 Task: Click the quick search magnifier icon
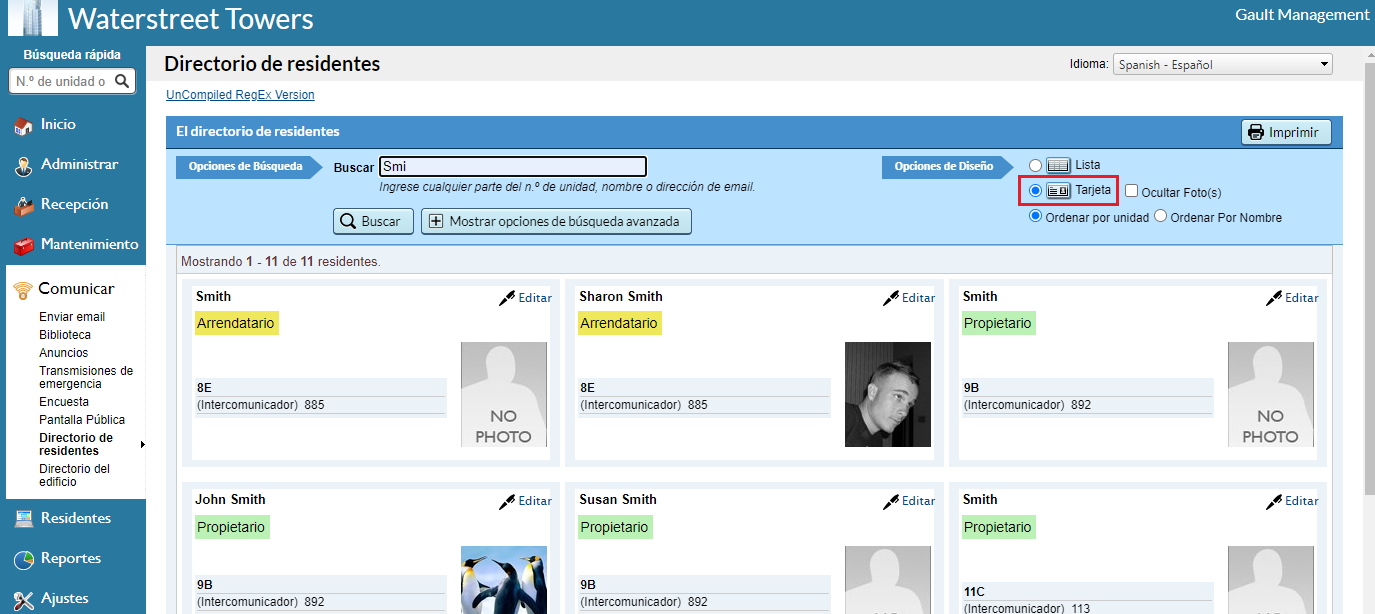tap(122, 81)
